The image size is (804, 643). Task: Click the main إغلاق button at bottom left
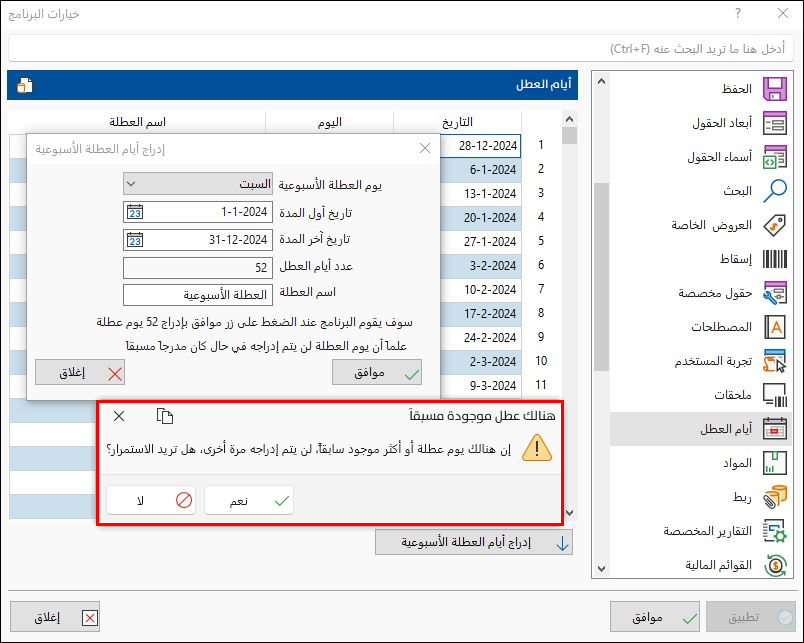(55, 617)
